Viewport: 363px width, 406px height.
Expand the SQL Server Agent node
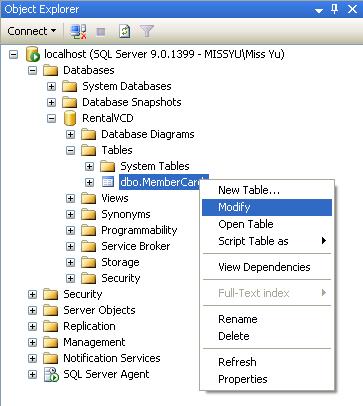32,374
